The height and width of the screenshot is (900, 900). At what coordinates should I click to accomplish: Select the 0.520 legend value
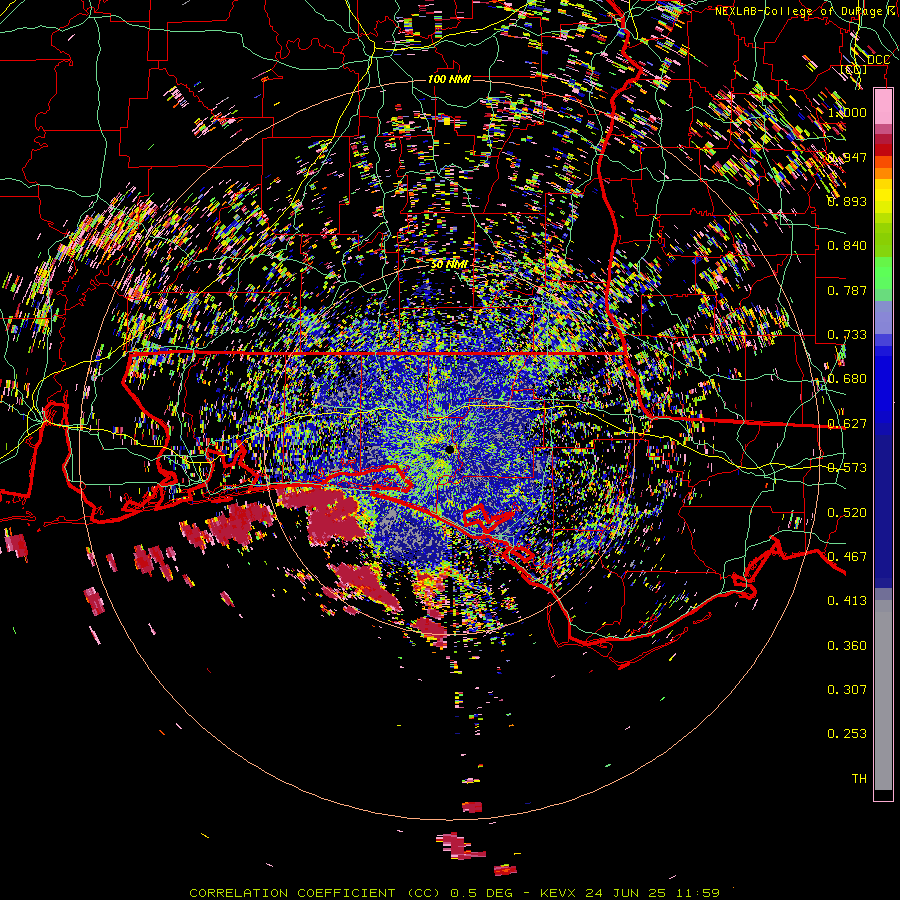pos(847,513)
